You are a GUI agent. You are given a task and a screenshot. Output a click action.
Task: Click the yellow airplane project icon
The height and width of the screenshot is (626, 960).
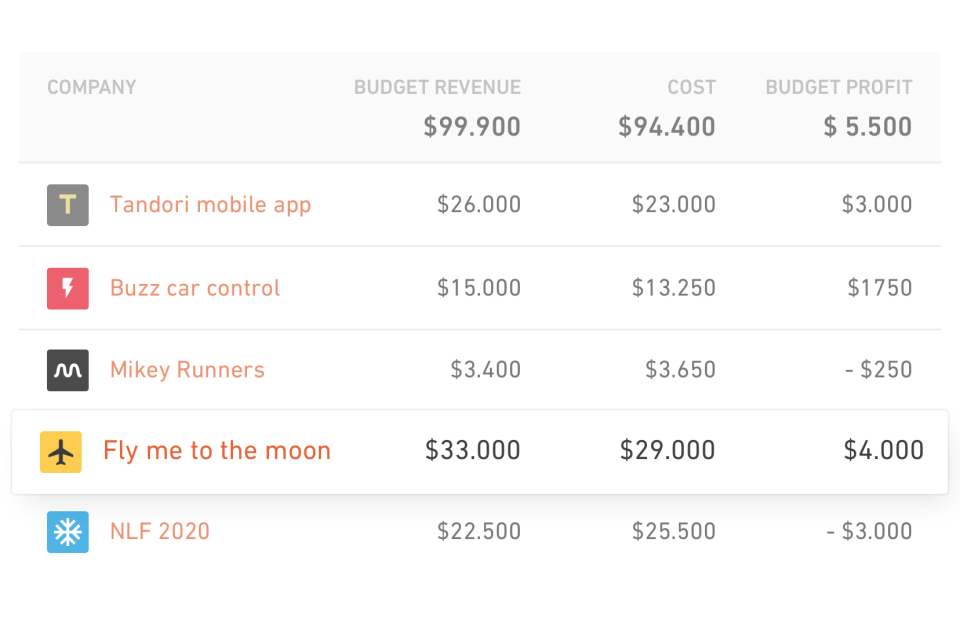coord(61,451)
